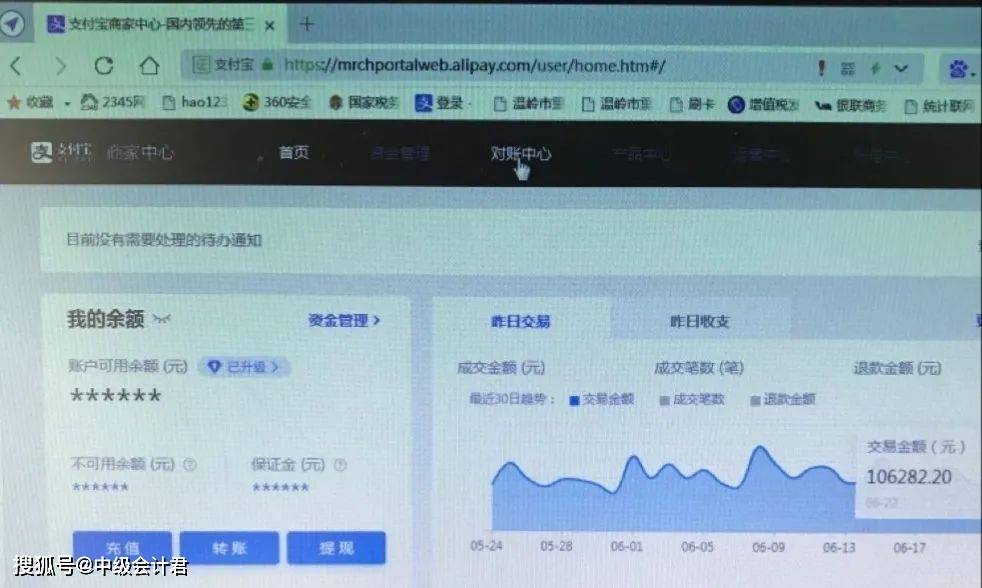The height and width of the screenshot is (588, 982).
Task: Click the browser forward arrow
Action: 60,66
